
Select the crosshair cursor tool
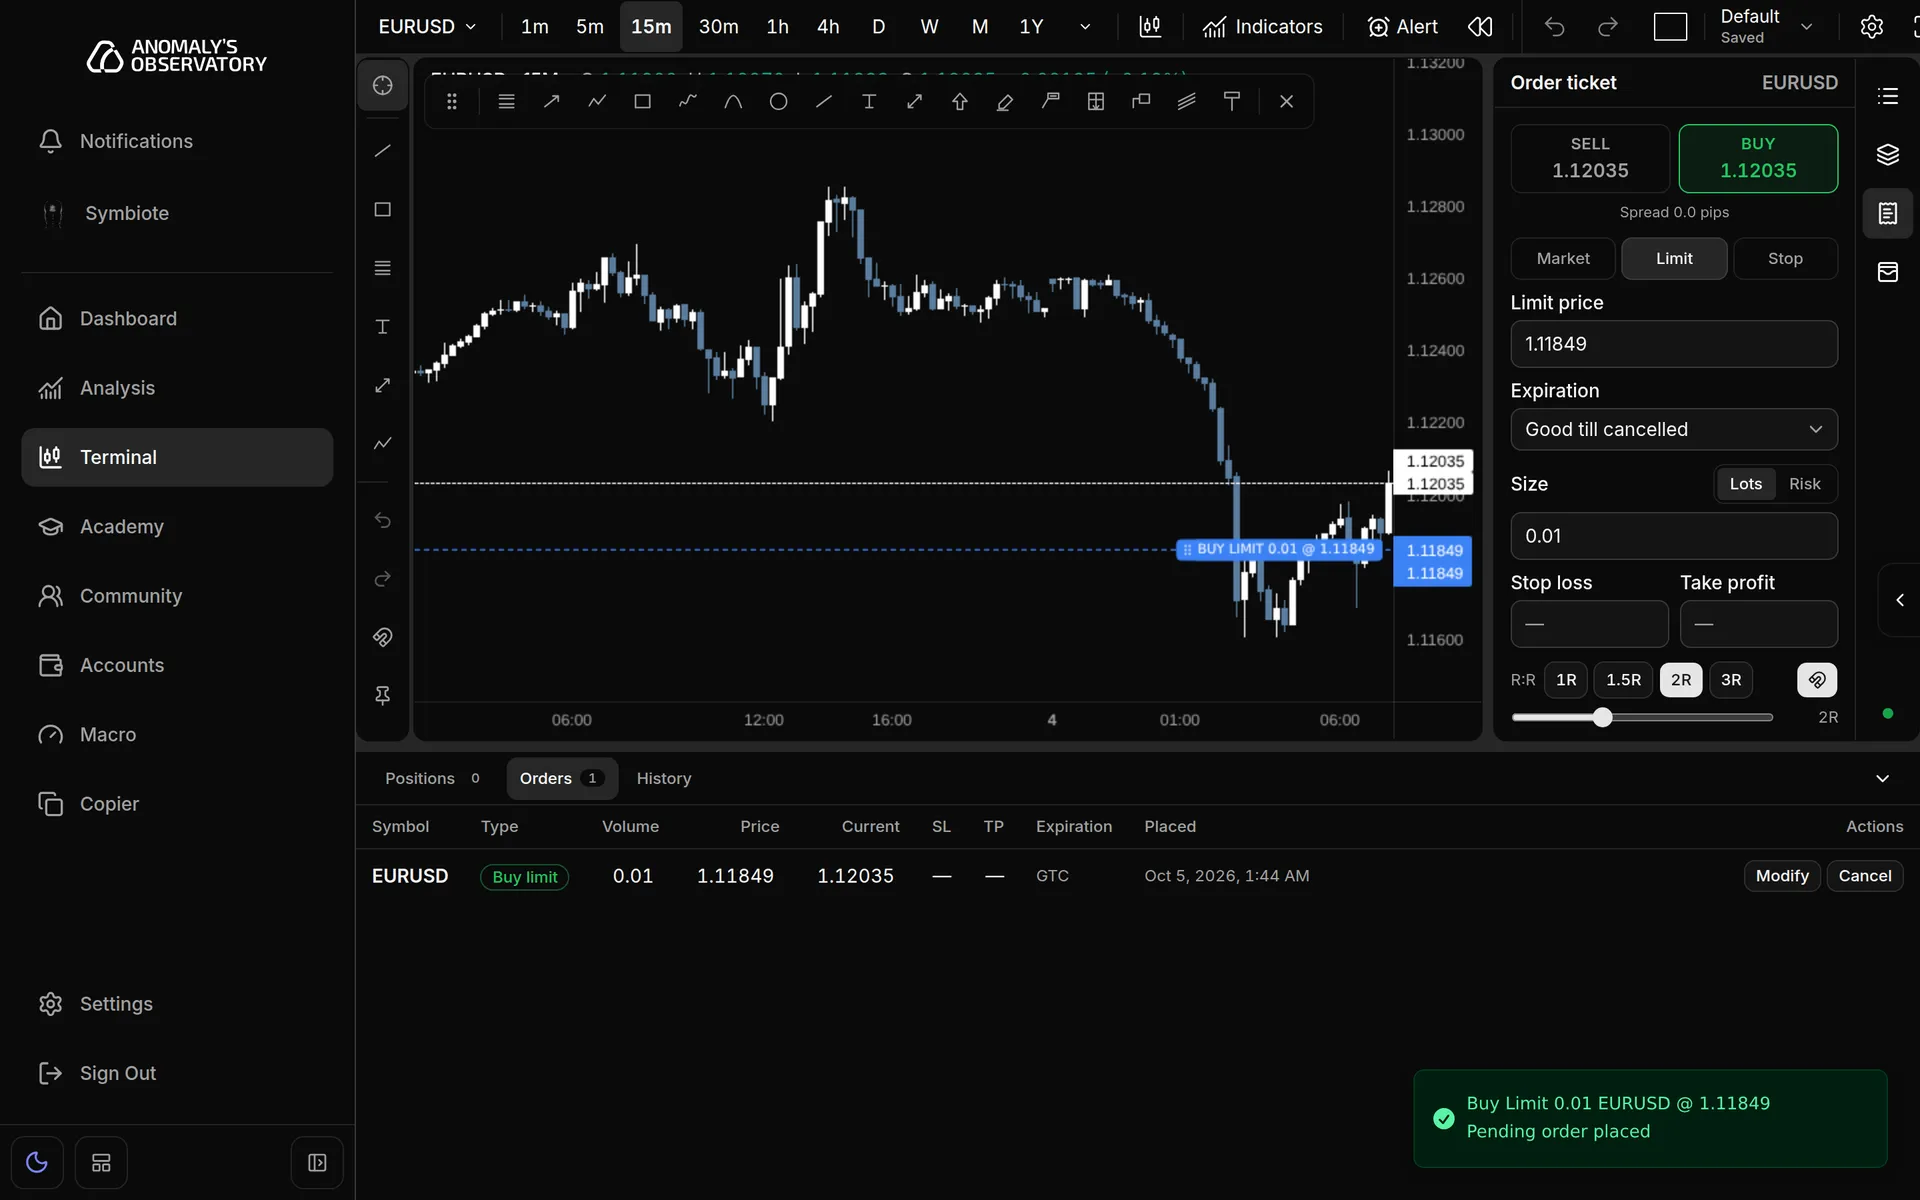pos(382,85)
